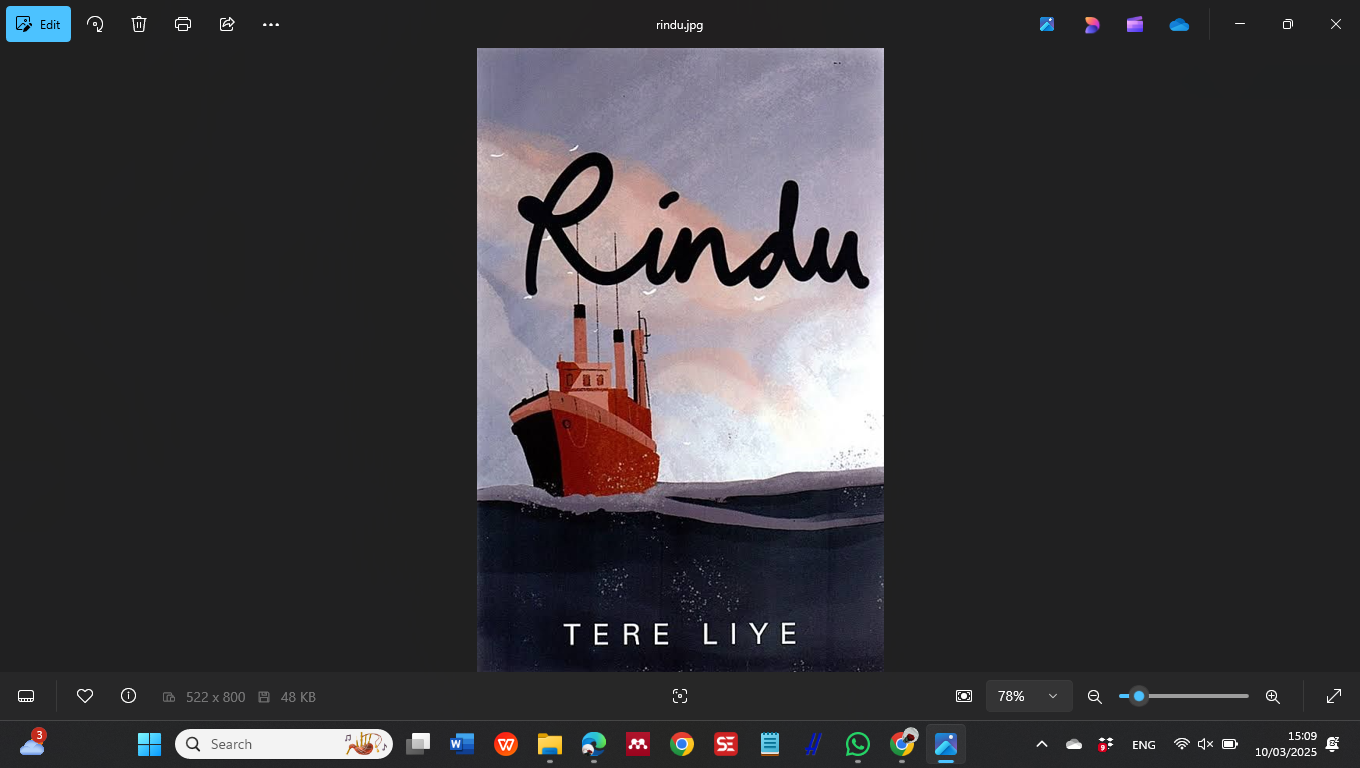Click the 48 KB file size text
Image resolution: width=1360 pixels, height=768 pixels.
[298, 697]
